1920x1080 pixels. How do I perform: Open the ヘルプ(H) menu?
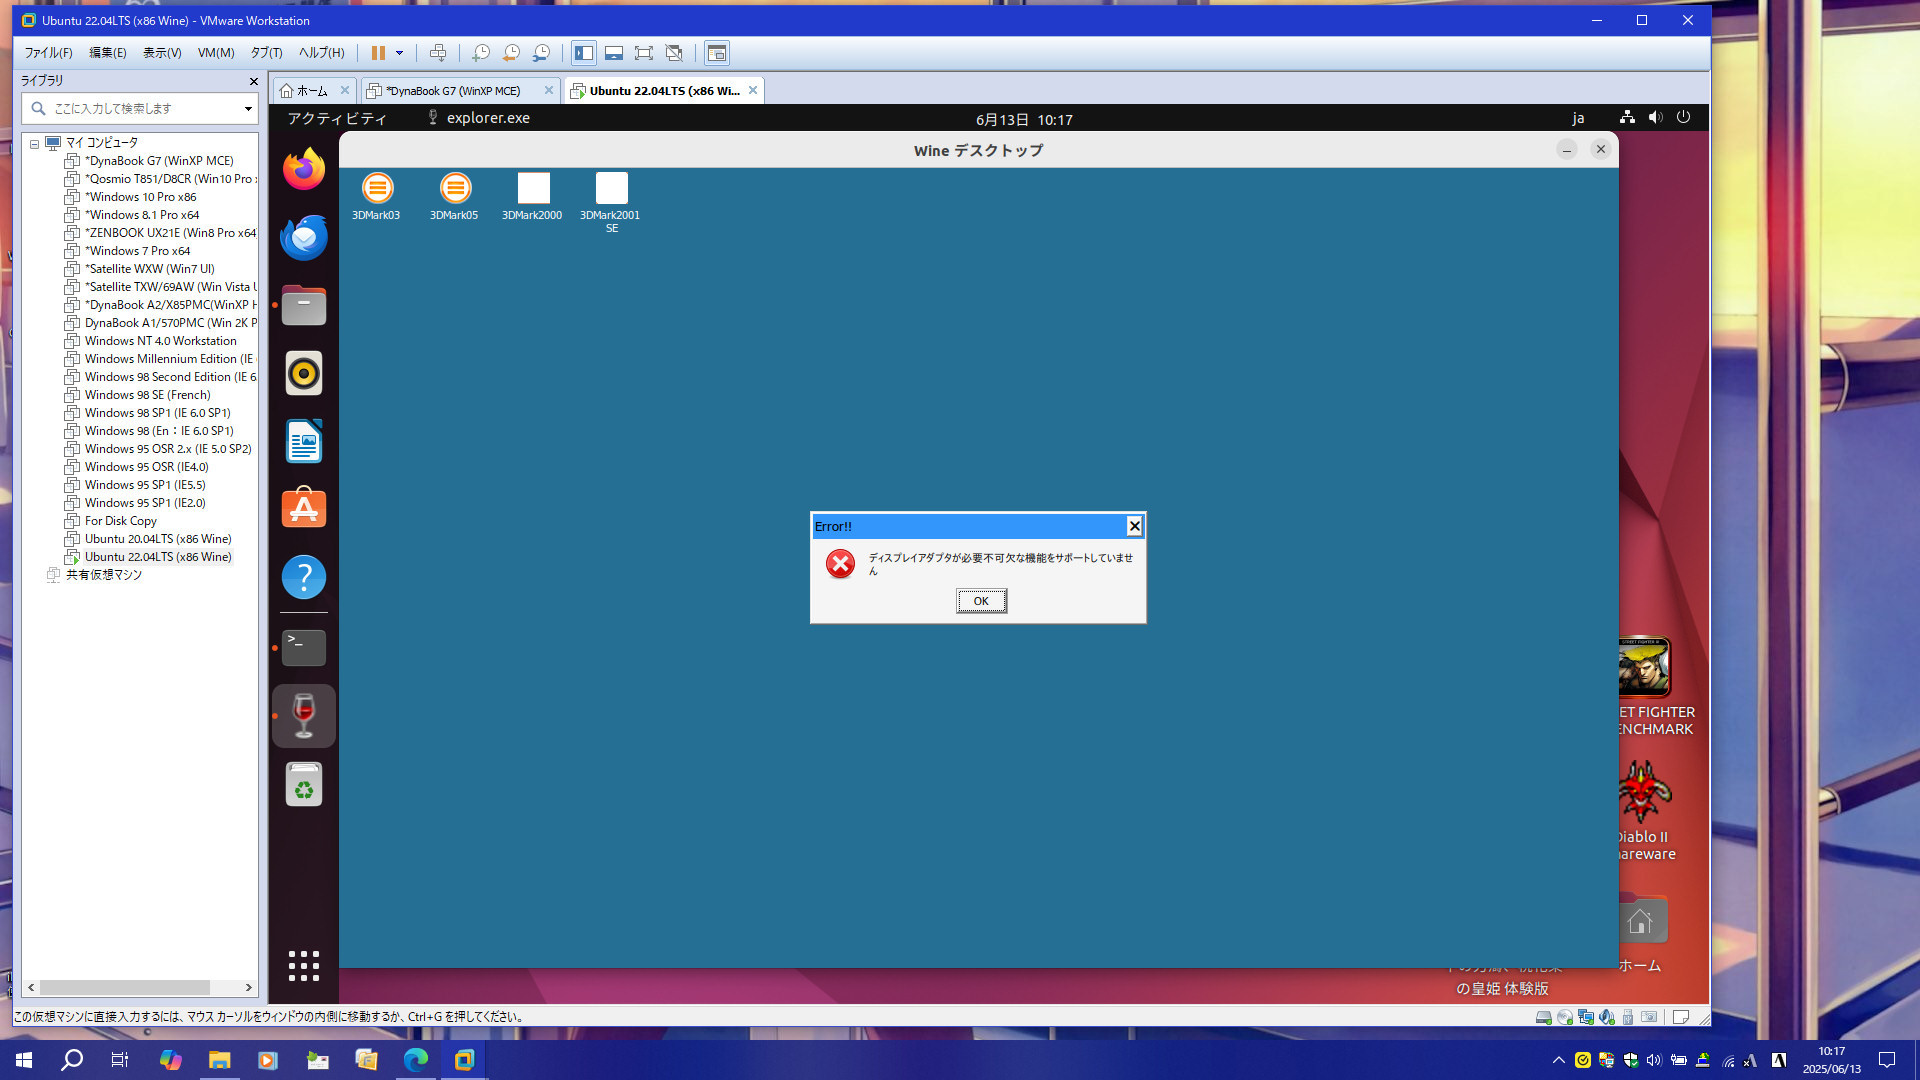[x=321, y=53]
